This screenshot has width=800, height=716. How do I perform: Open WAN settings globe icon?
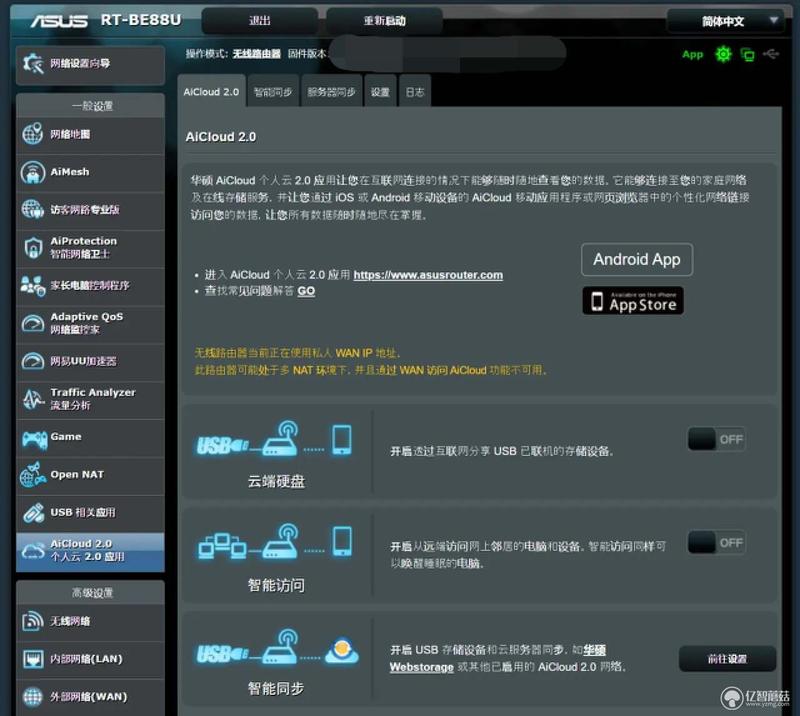coord(32,697)
